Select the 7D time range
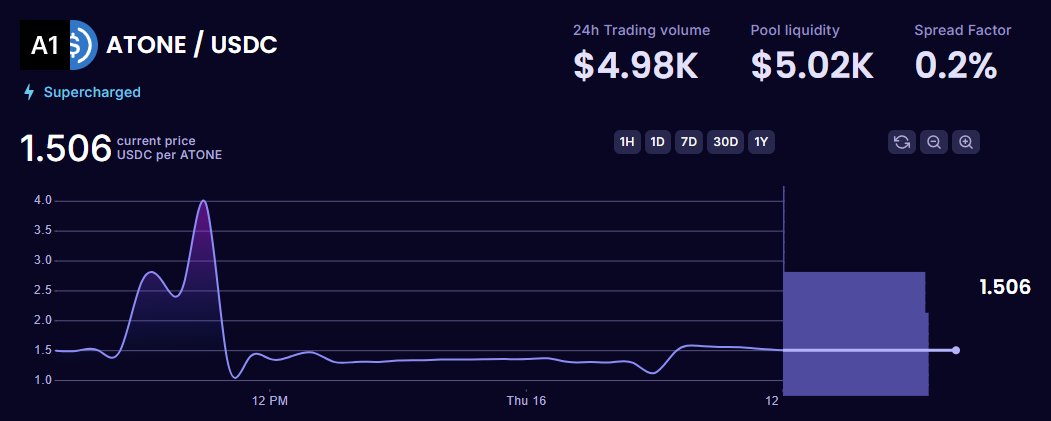Viewport: 1051px width, 421px height. tap(688, 142)
